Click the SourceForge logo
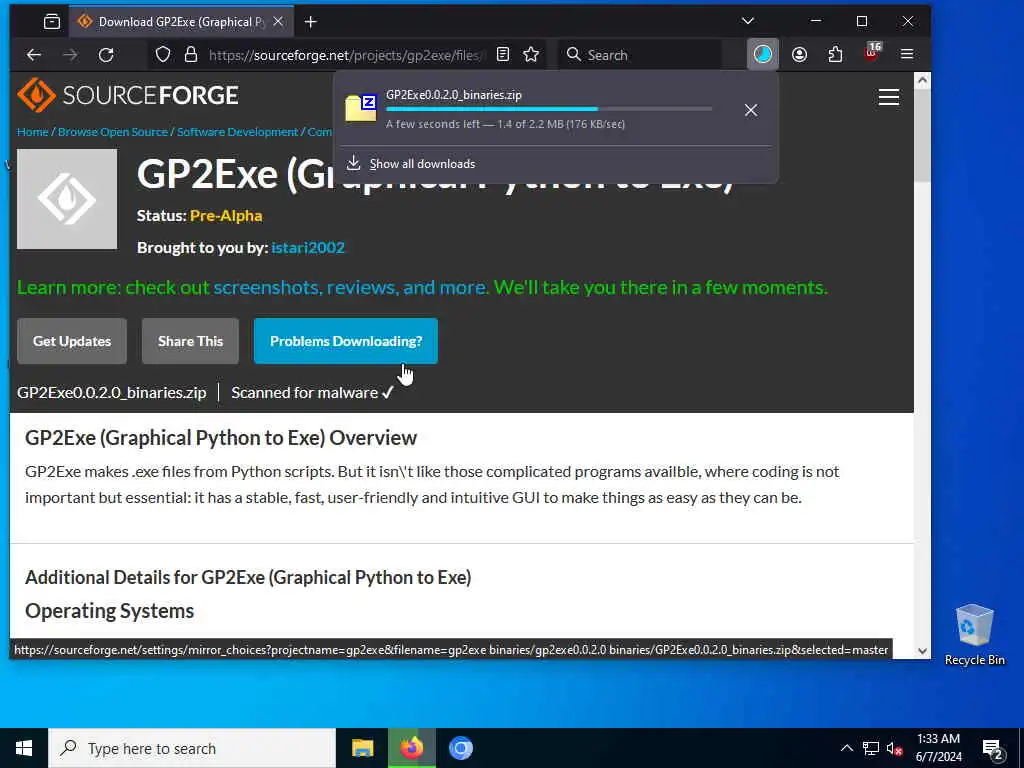 (x=128, y=95)
